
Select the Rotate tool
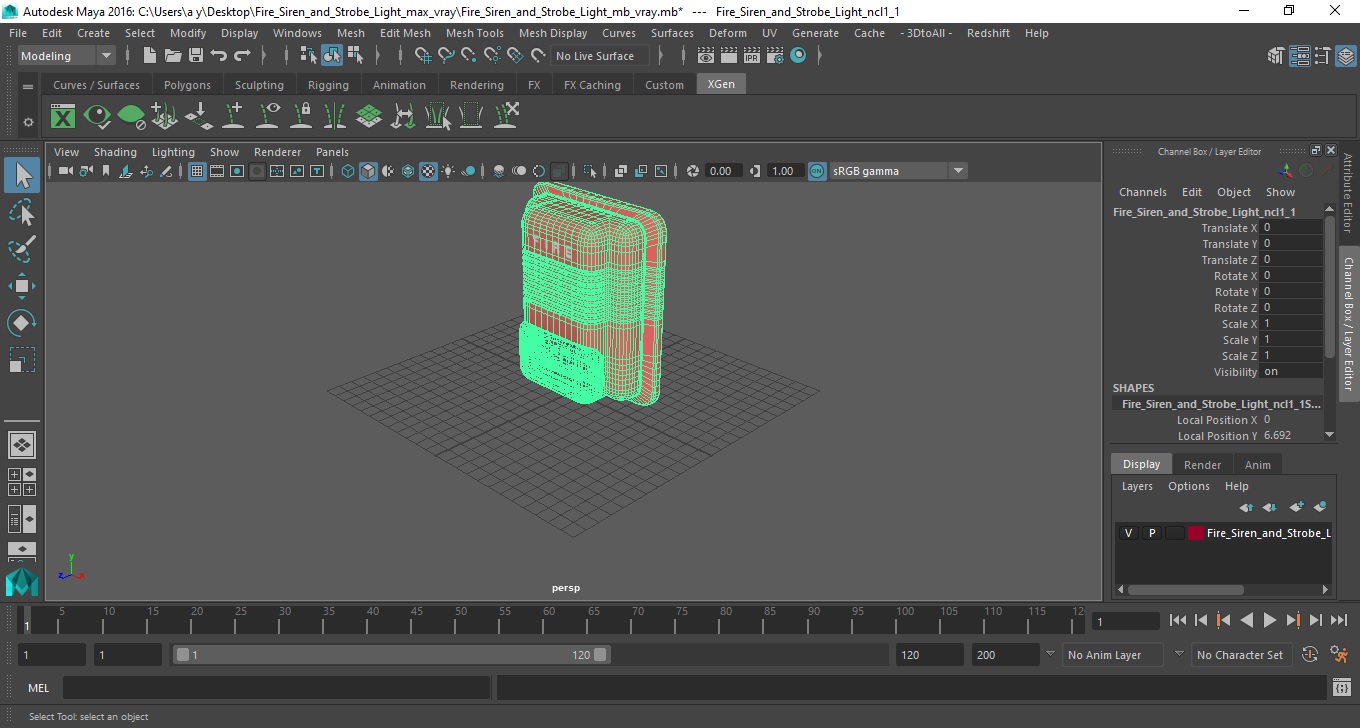[22, 323]
